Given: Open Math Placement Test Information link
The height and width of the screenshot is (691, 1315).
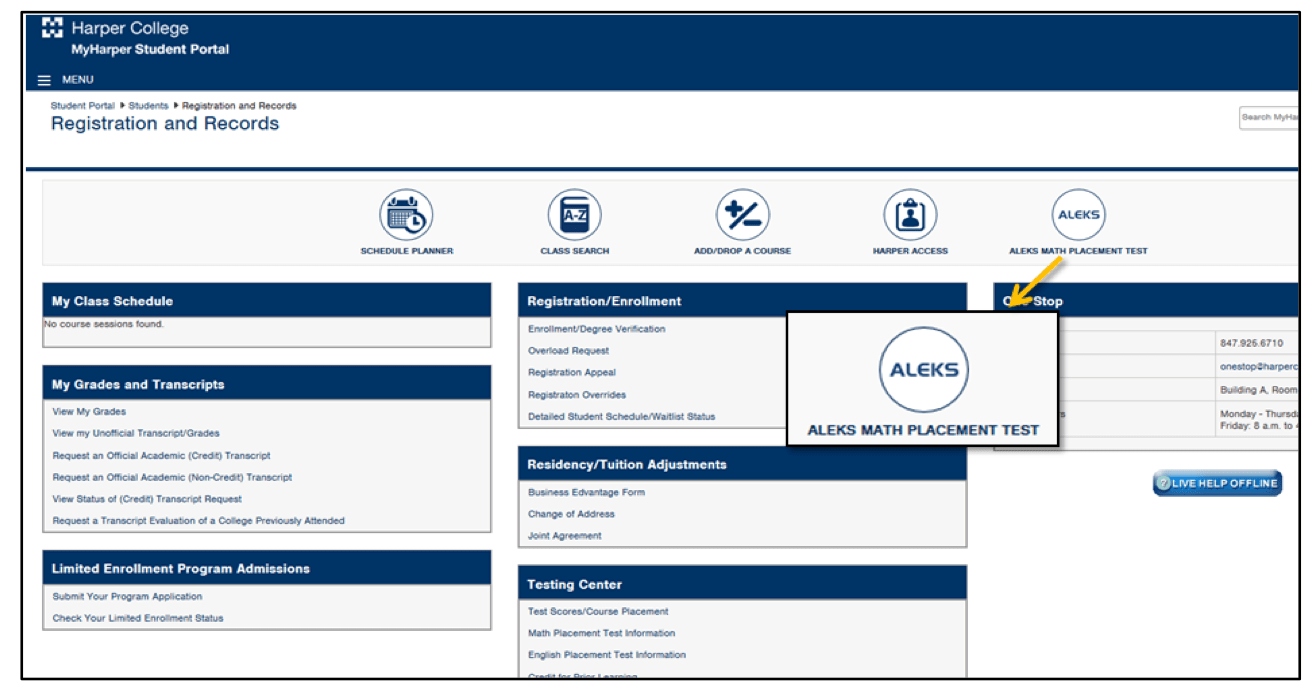Looking at the screenshot, I should [601, 634].
